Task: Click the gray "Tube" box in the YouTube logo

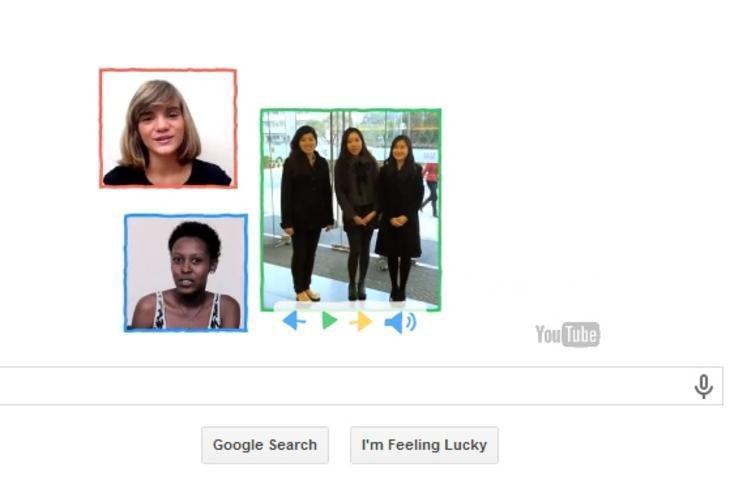Action: (x=581, y=334)
